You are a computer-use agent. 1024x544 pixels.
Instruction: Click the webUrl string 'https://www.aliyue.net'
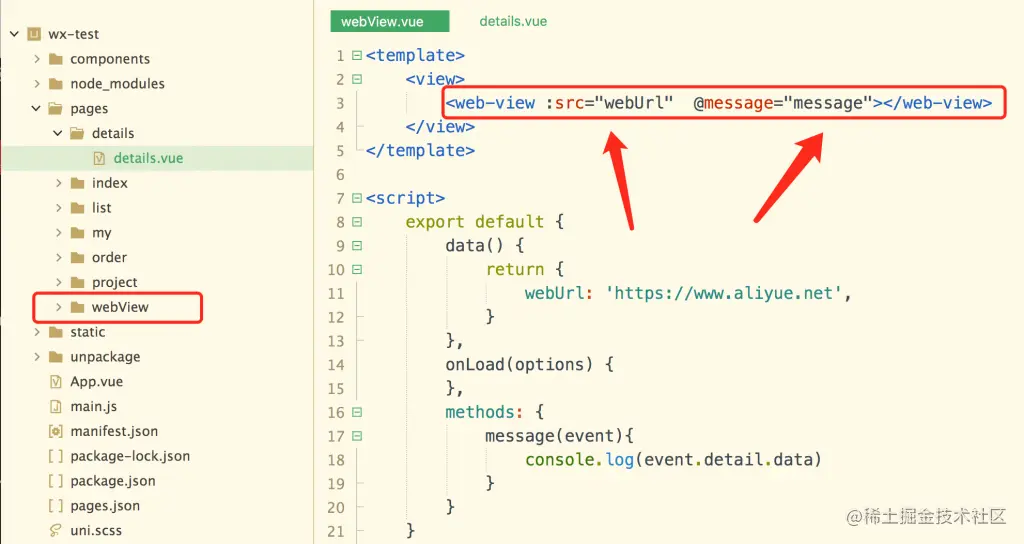tap(724, 293)
